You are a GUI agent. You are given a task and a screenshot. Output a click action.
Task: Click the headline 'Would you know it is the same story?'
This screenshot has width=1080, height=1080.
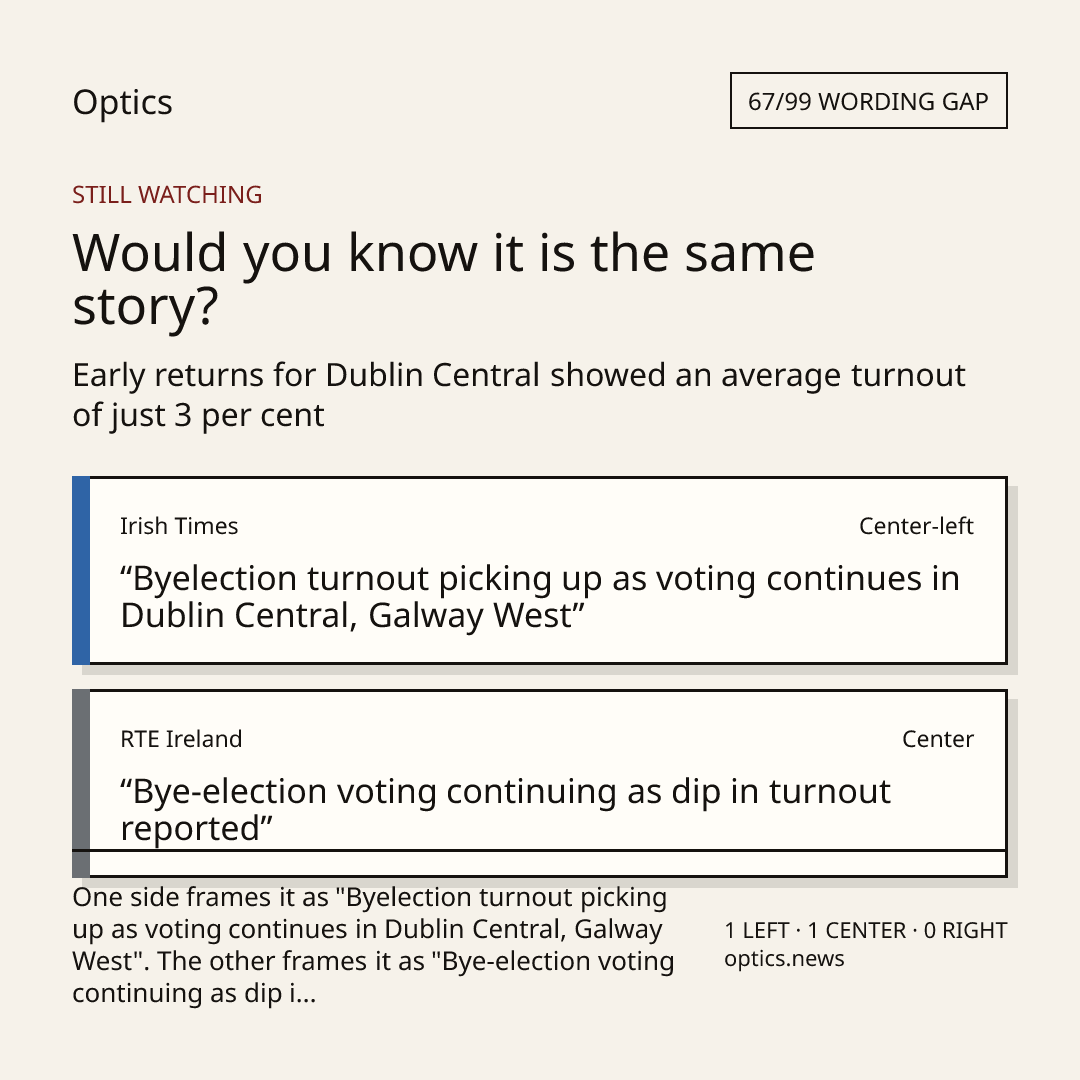coord(444,279)
